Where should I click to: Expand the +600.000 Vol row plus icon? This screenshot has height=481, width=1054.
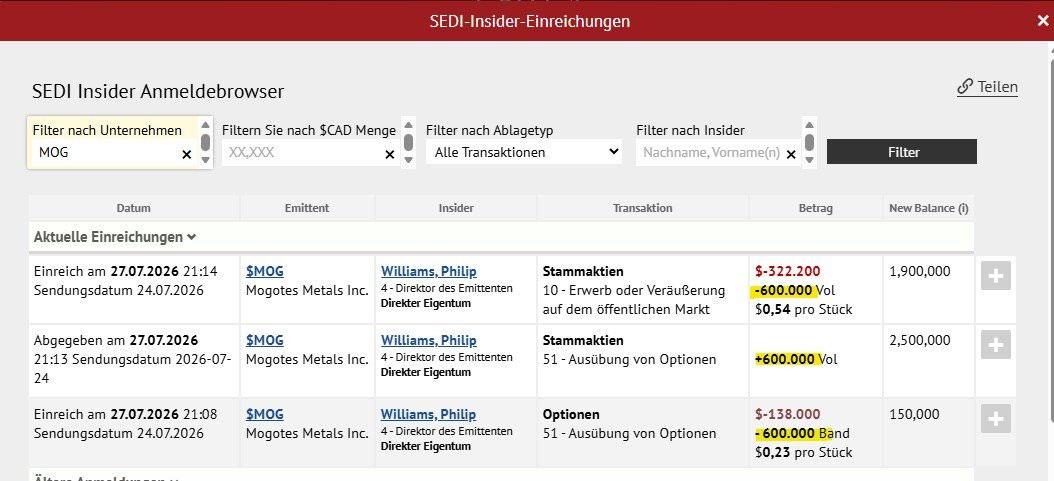pos(996,345)
